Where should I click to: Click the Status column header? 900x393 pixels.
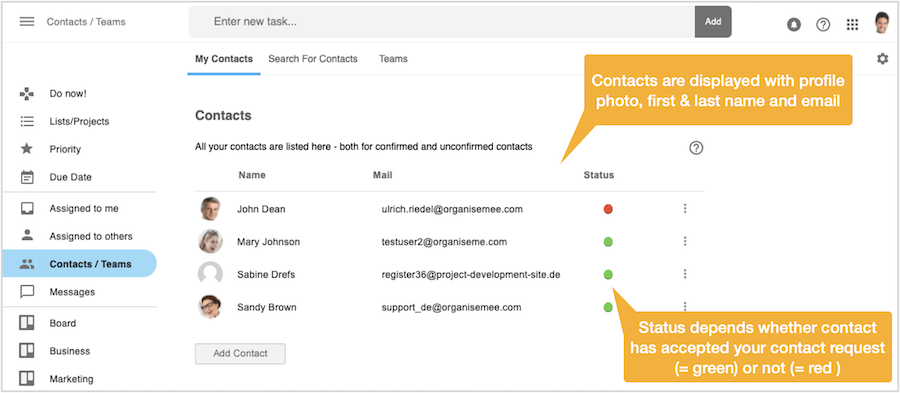(599, 175)
